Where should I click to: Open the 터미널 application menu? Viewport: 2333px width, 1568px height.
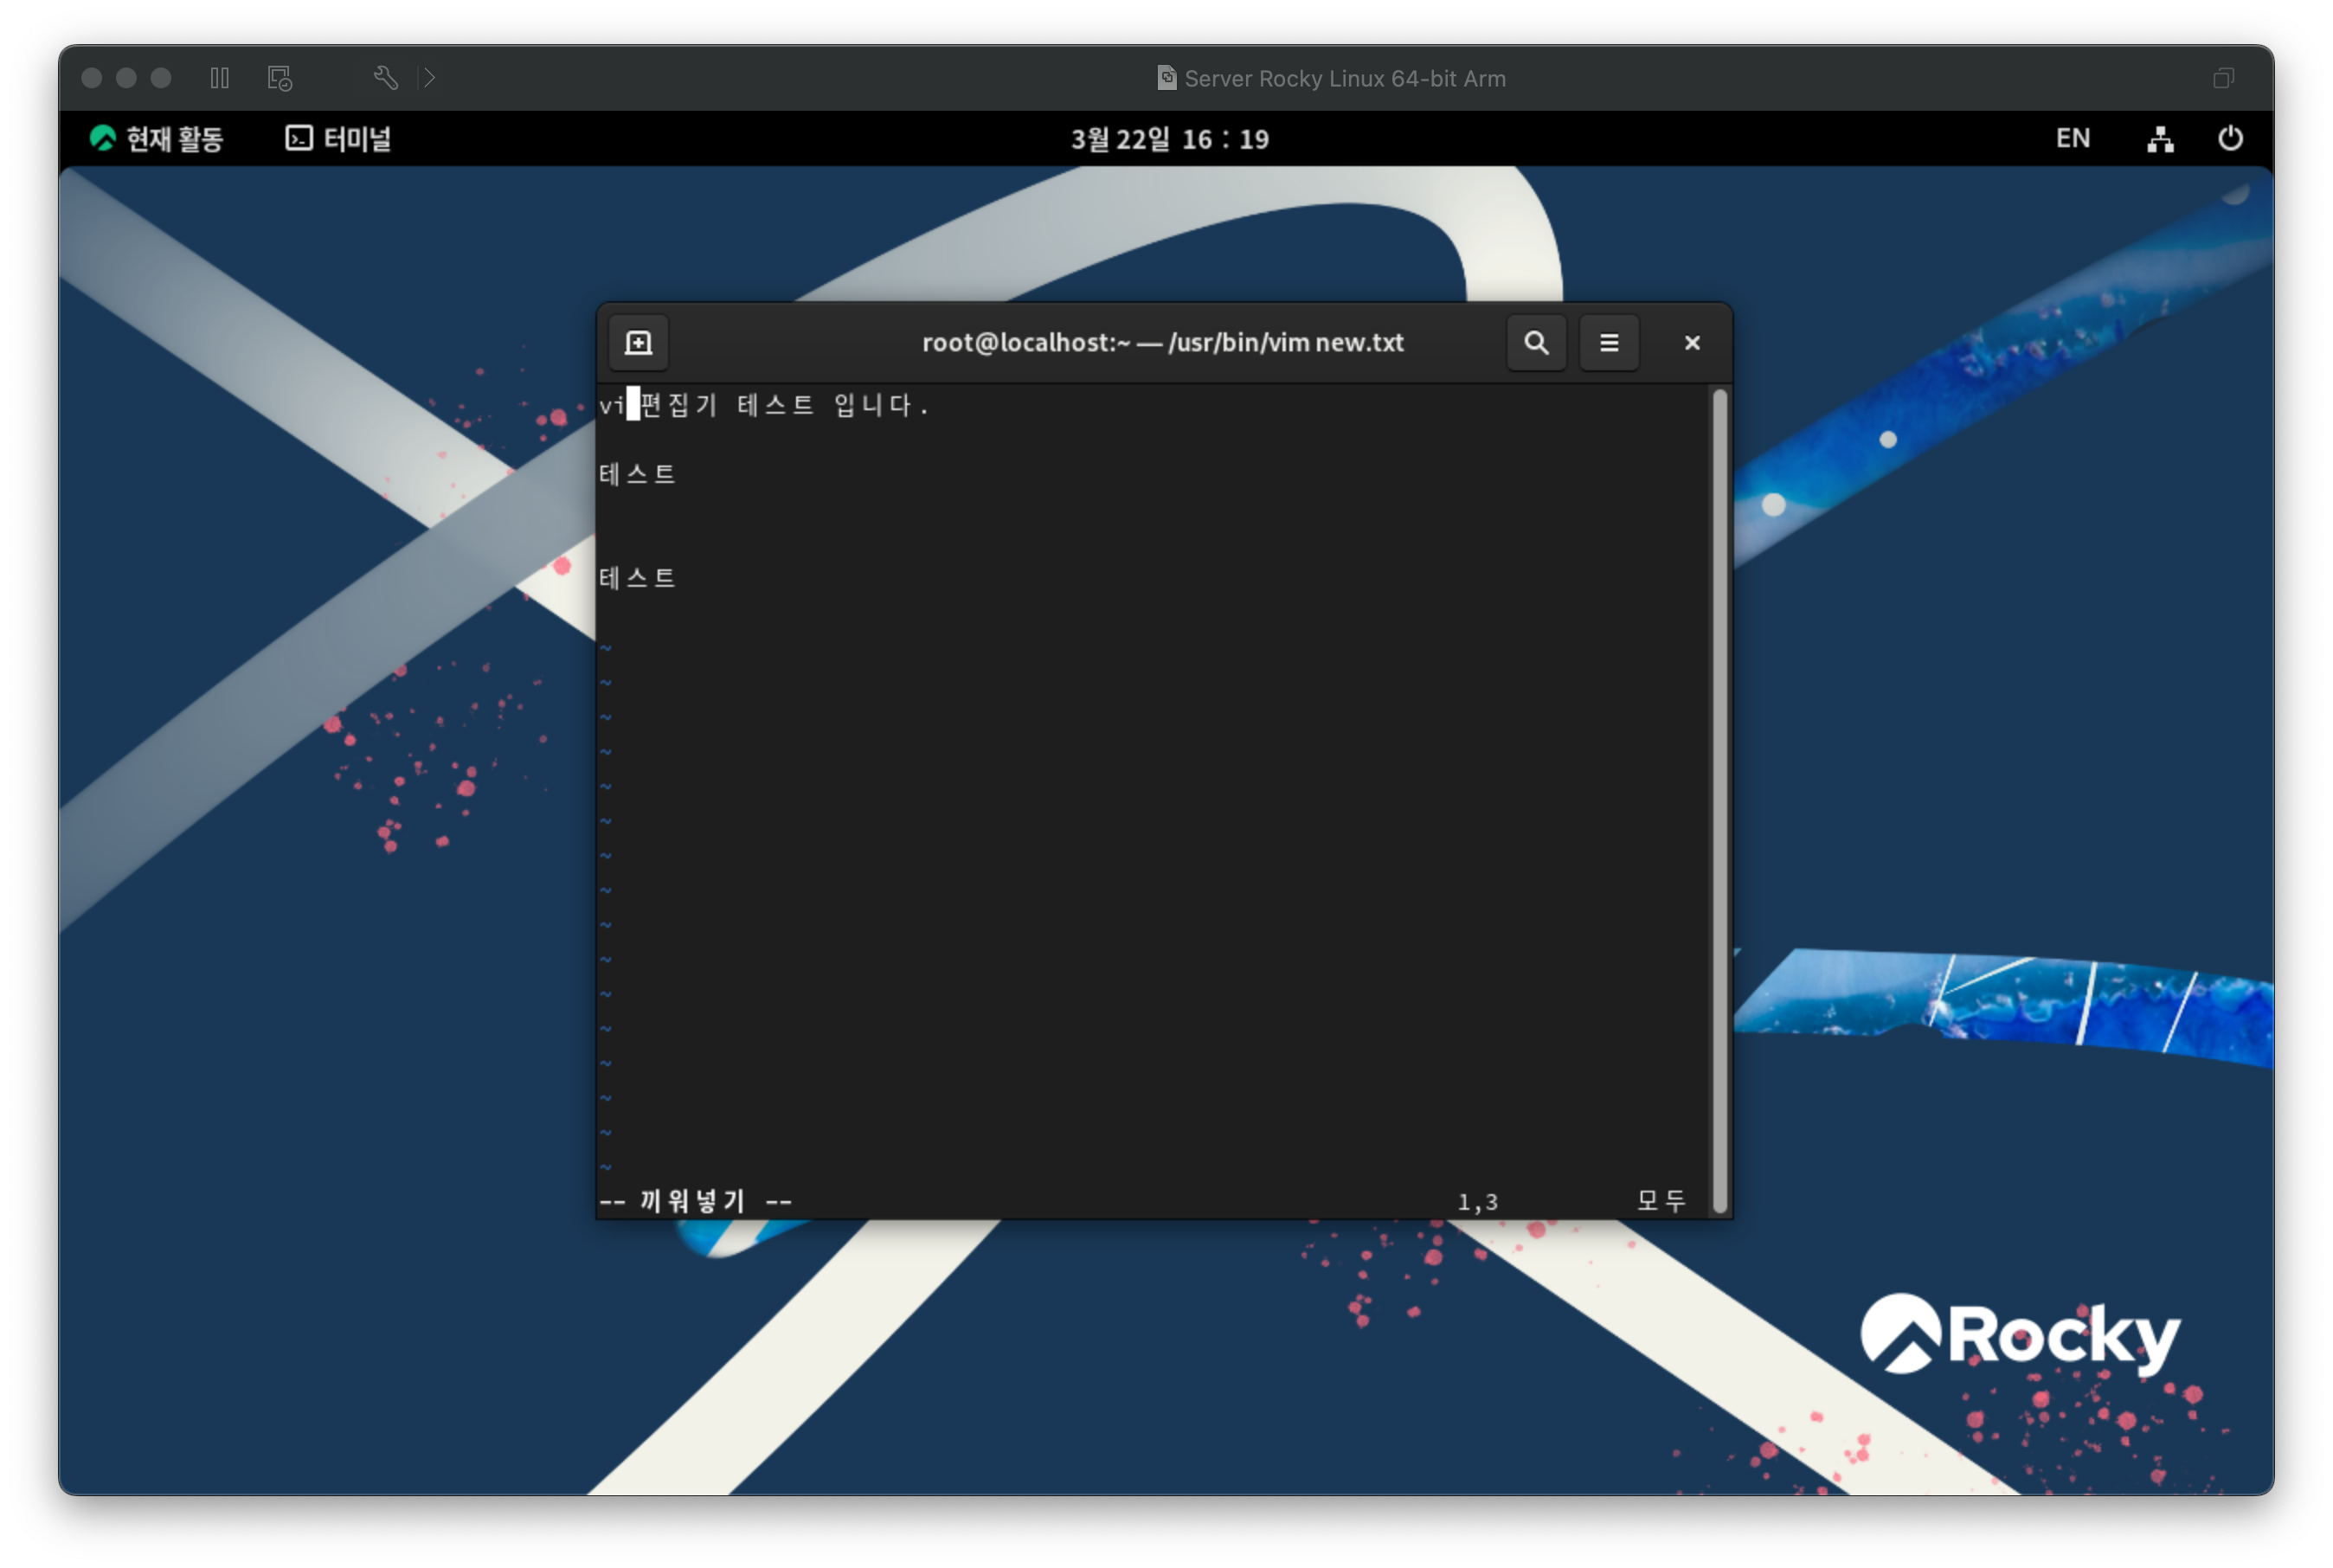pyautogui.click(x=339, y=139)
